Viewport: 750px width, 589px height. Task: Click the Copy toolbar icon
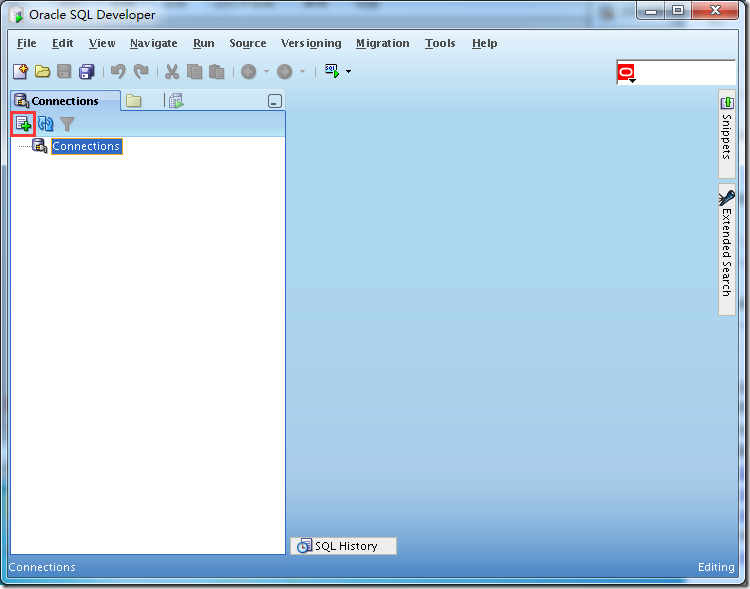click(194, 72)
